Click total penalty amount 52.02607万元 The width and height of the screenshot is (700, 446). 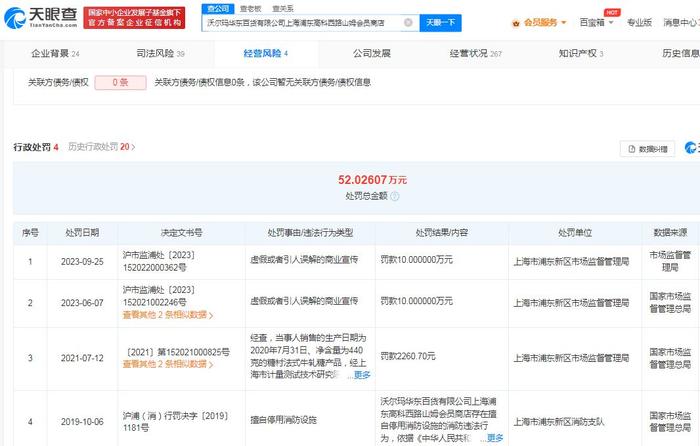point(372,180)
